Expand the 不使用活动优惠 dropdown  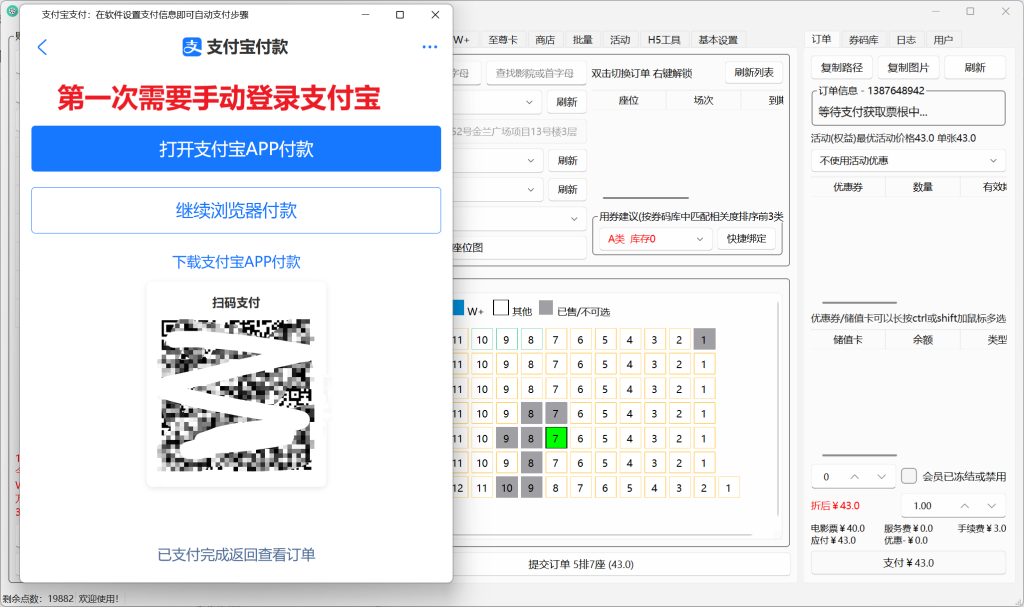[908, 161]
